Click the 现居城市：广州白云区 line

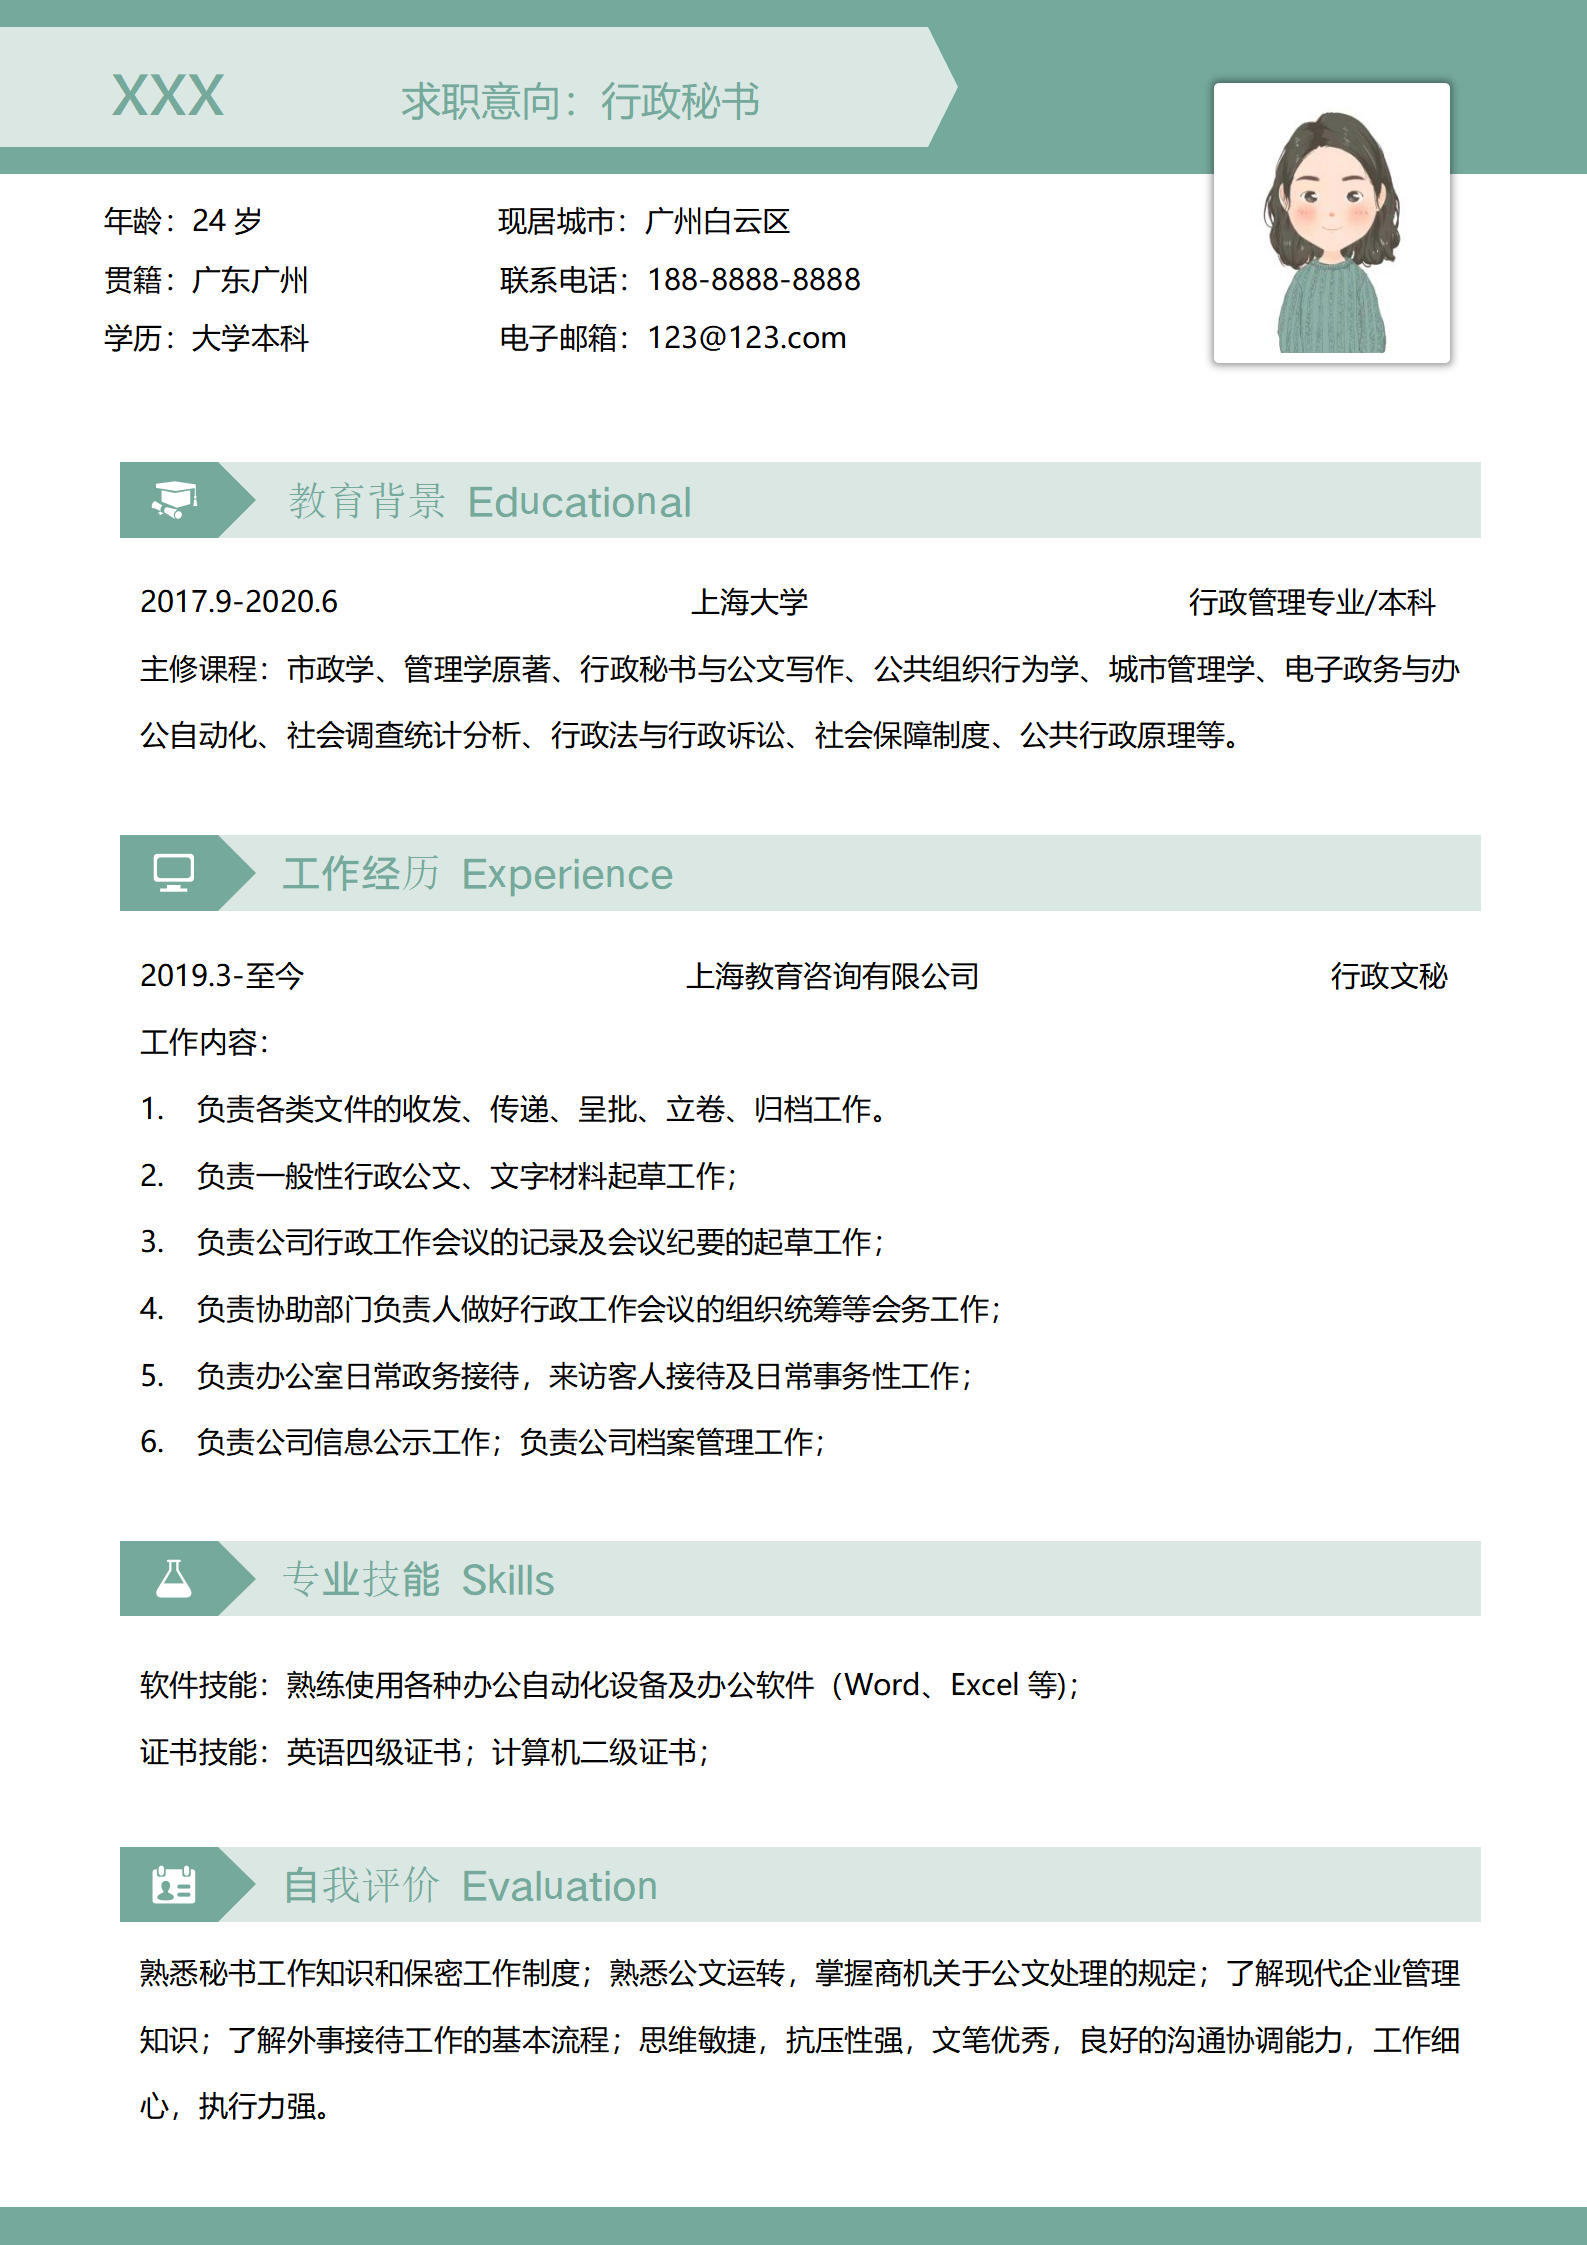(x=644, y=221)
